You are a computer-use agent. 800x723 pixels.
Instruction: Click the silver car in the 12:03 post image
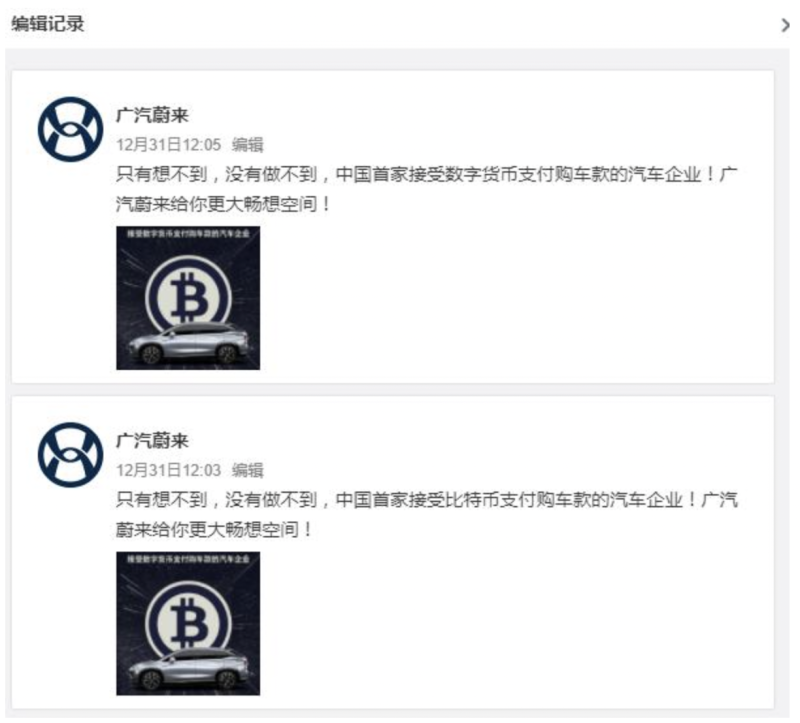tap(188, 668)
